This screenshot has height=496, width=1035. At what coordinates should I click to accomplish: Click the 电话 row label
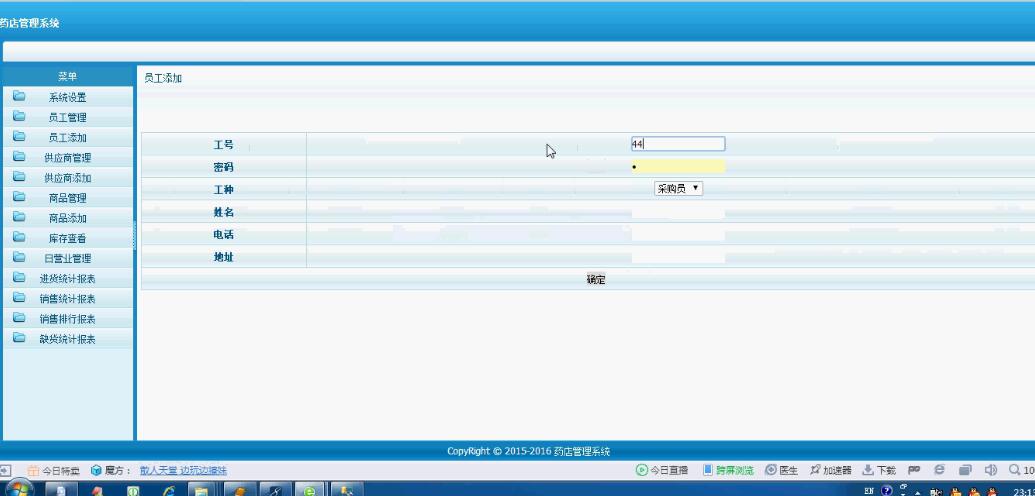tap(223, 234)
